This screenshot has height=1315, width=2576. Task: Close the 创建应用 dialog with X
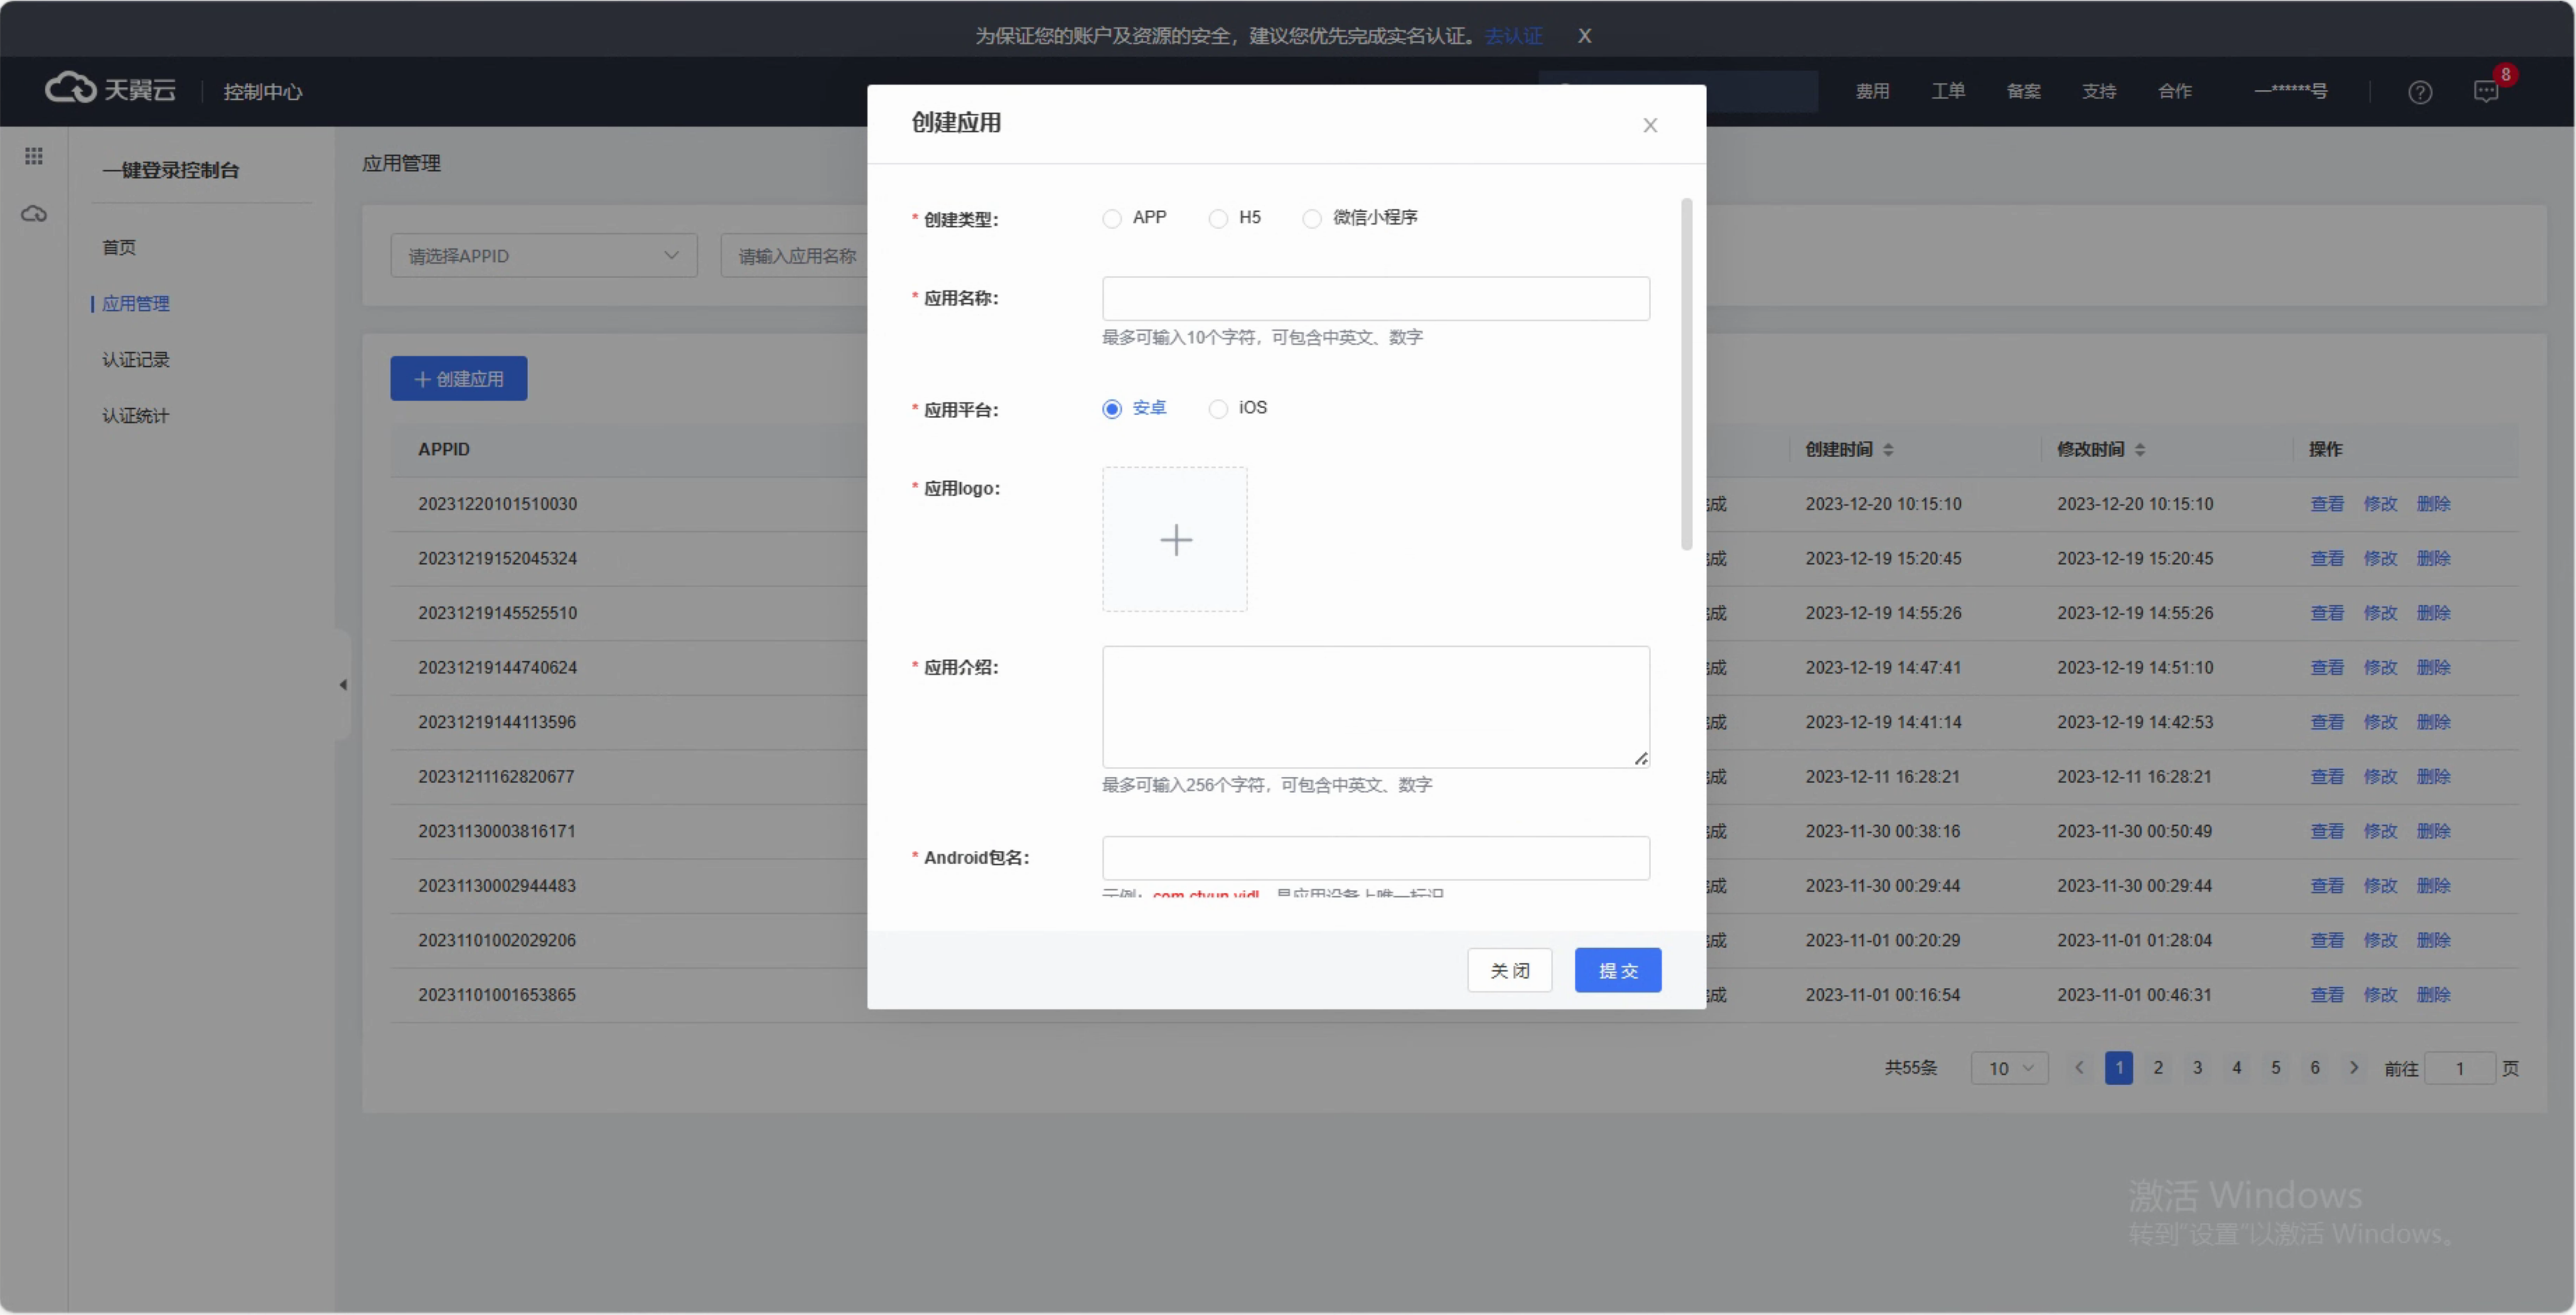[1650, 126]
